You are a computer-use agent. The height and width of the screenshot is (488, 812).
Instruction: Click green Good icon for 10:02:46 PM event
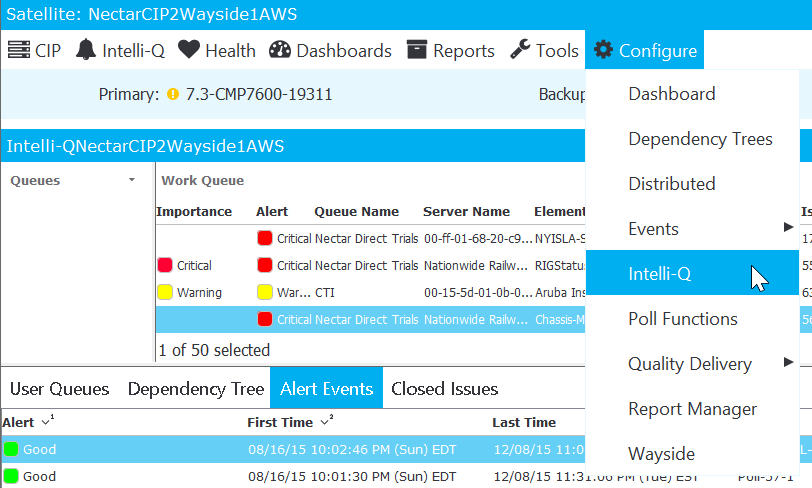pyautogui.click(x=11, y=449)
